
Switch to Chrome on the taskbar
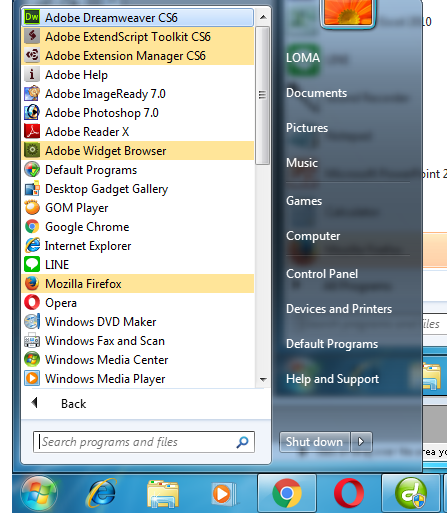287,493
